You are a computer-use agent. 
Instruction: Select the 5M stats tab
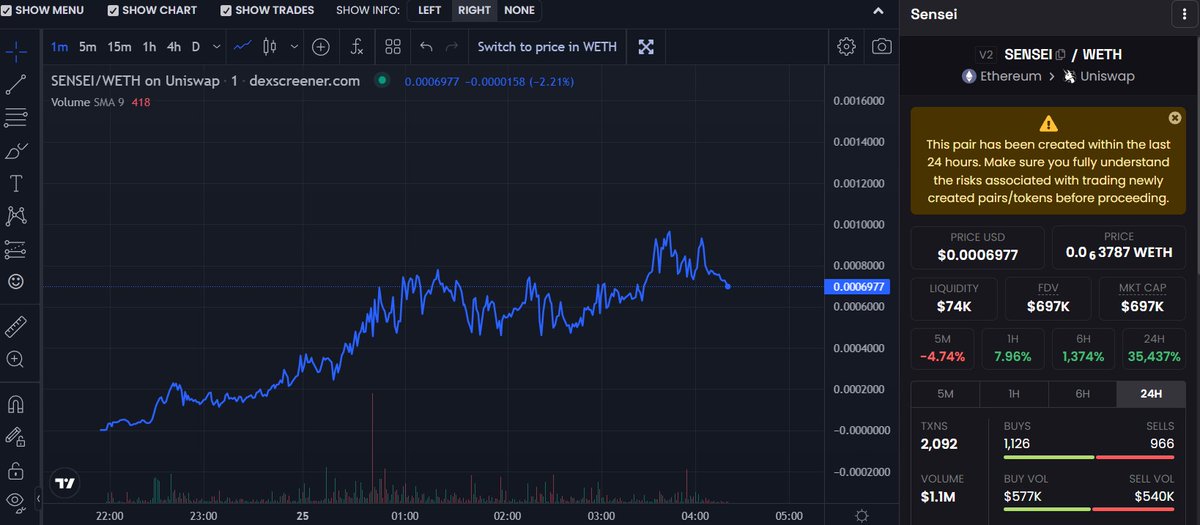[945, 394]
